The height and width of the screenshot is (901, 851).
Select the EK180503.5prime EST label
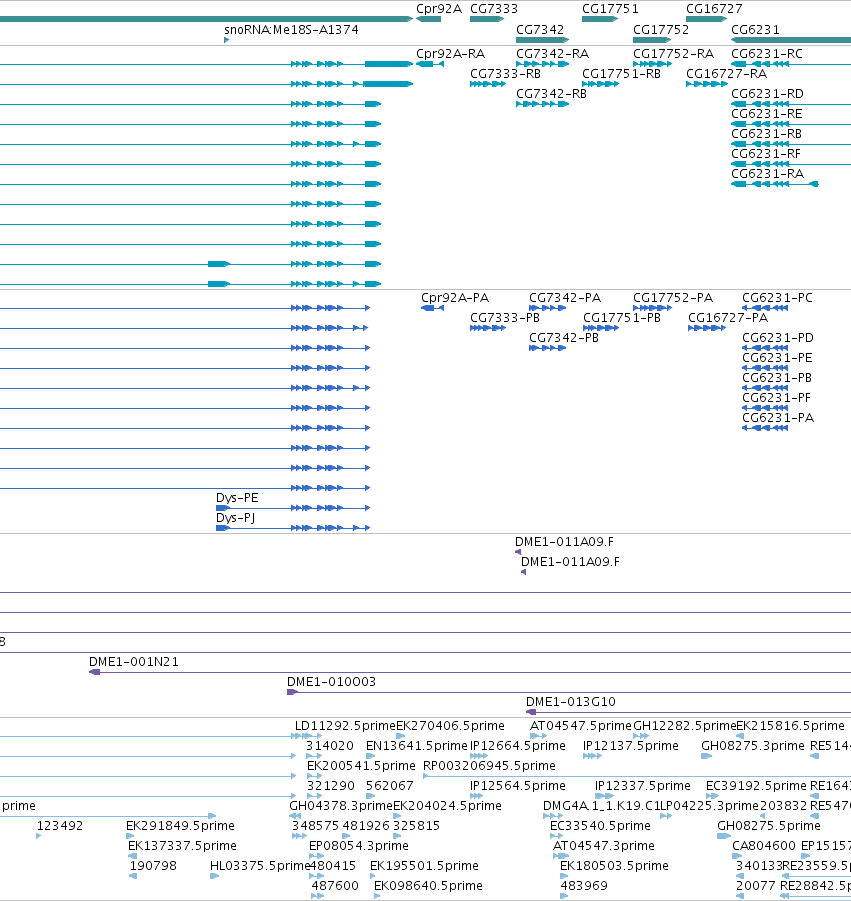click(x=614, y=867)
